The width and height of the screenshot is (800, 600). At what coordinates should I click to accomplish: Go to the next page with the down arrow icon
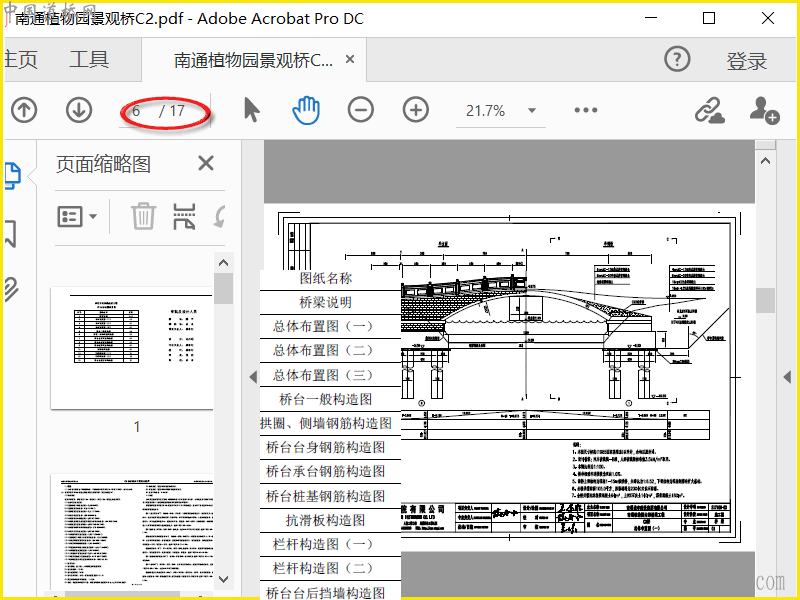(x=79, y=110)
